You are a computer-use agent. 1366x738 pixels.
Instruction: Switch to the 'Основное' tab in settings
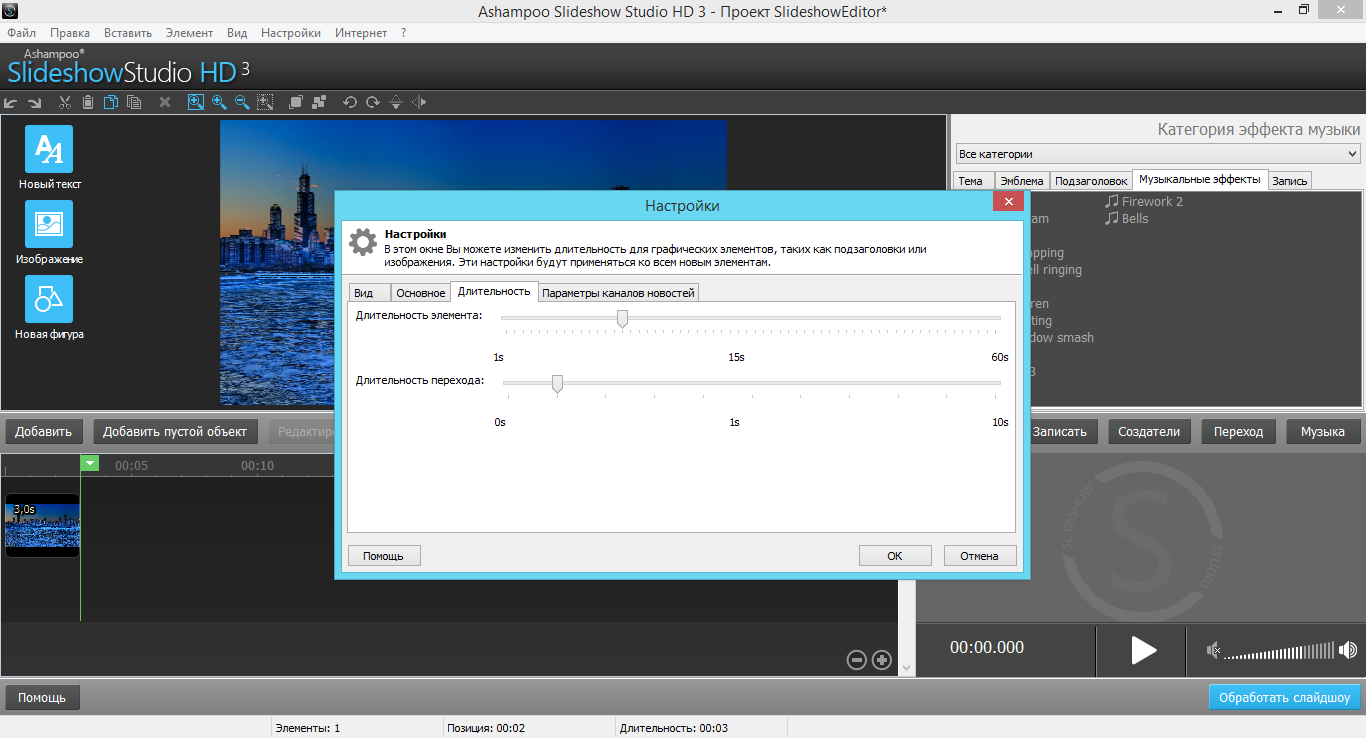420,293
